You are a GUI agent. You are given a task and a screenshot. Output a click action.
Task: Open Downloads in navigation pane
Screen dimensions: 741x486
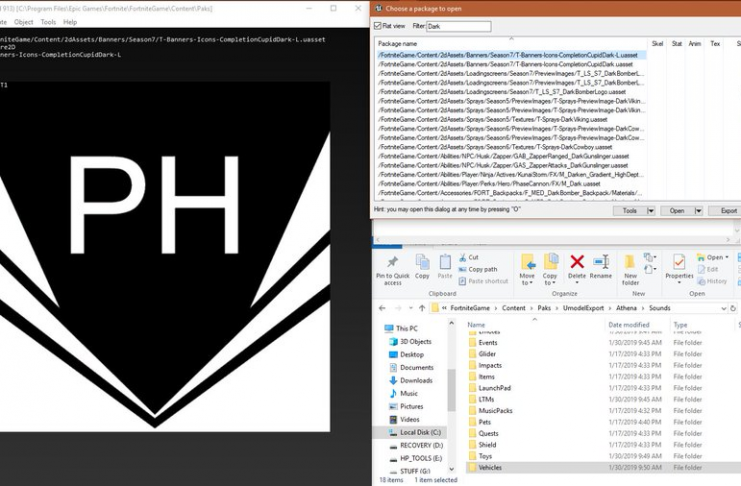(411, 380)
